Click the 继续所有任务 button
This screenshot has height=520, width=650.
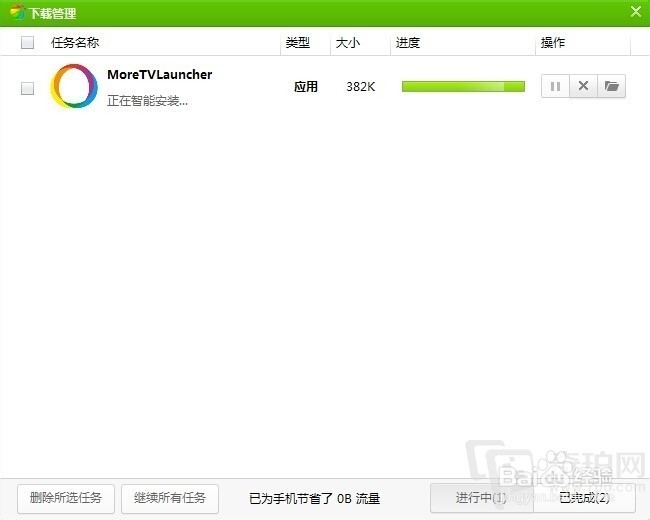coord(170,498)
